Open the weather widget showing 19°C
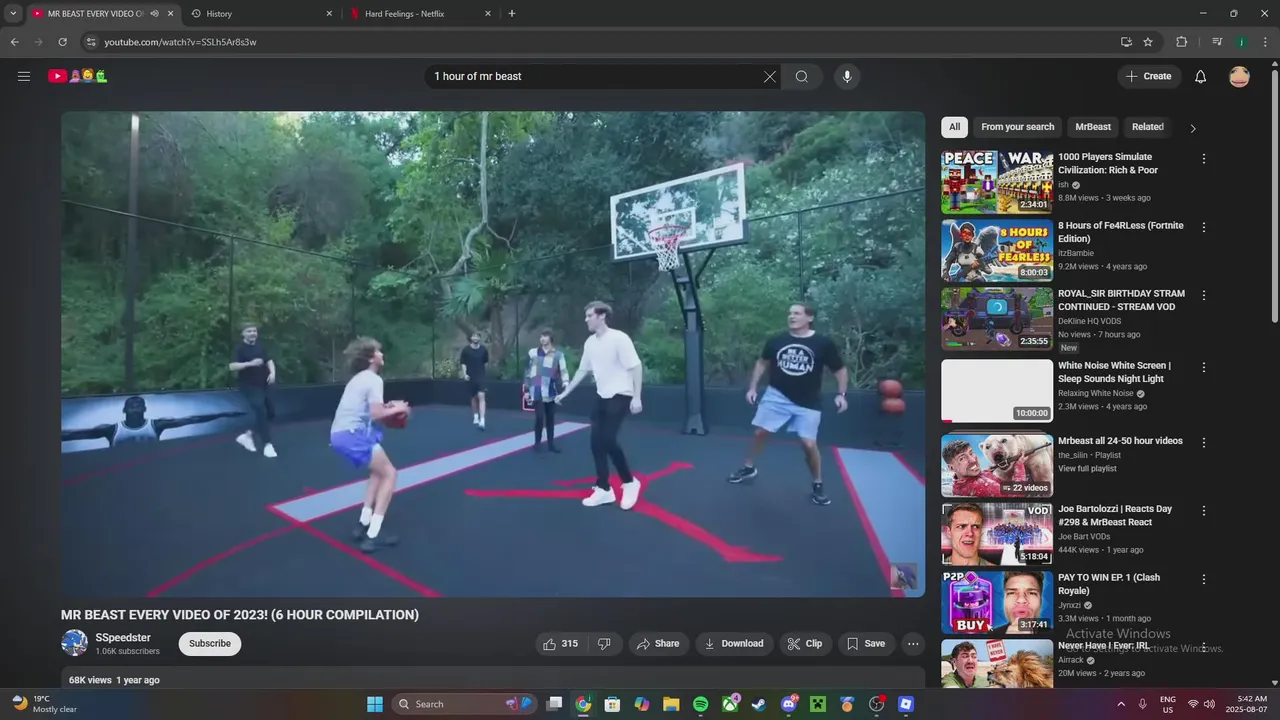The height and width of the screenshot is (720, 1280). (45, 704)
